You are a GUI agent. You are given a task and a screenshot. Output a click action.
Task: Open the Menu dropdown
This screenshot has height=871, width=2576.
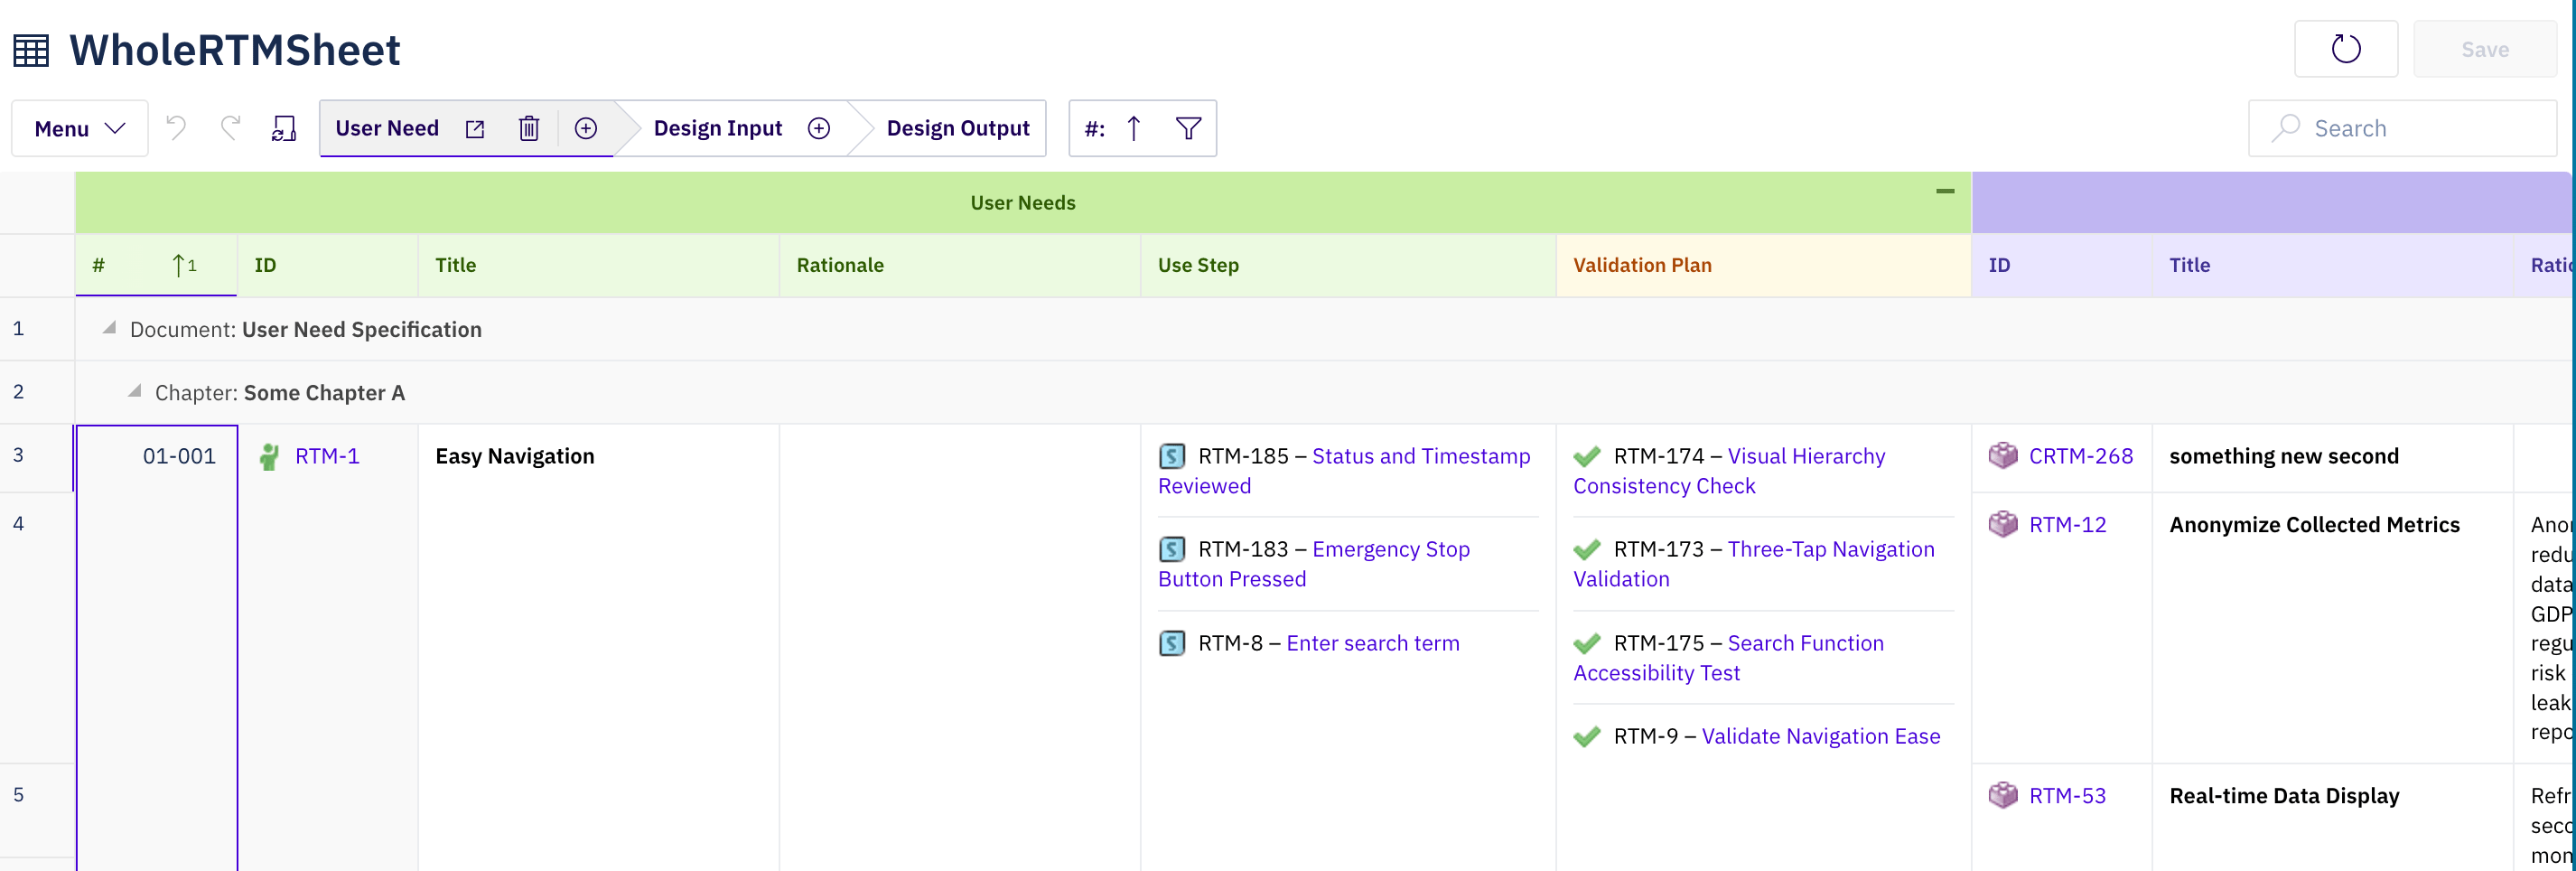coord(80,129)
